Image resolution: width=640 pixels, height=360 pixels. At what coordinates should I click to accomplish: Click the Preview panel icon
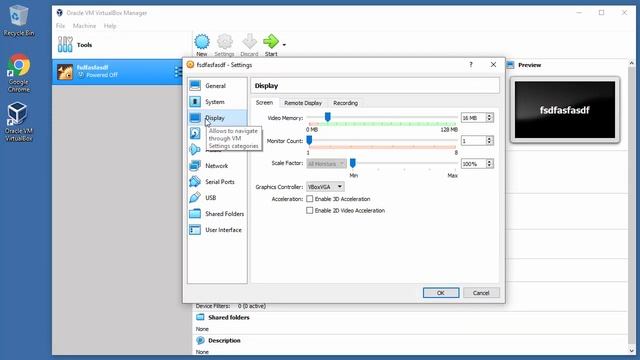click(x=510, y=65)
